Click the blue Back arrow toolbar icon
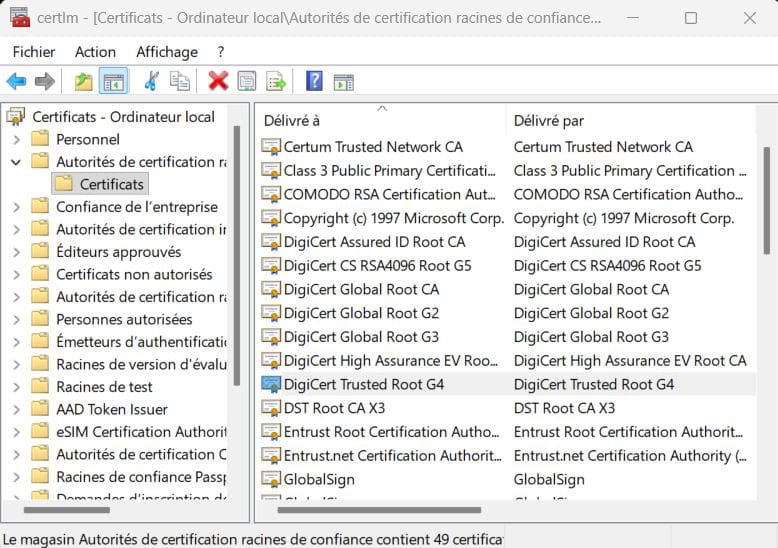 (16, 81)
